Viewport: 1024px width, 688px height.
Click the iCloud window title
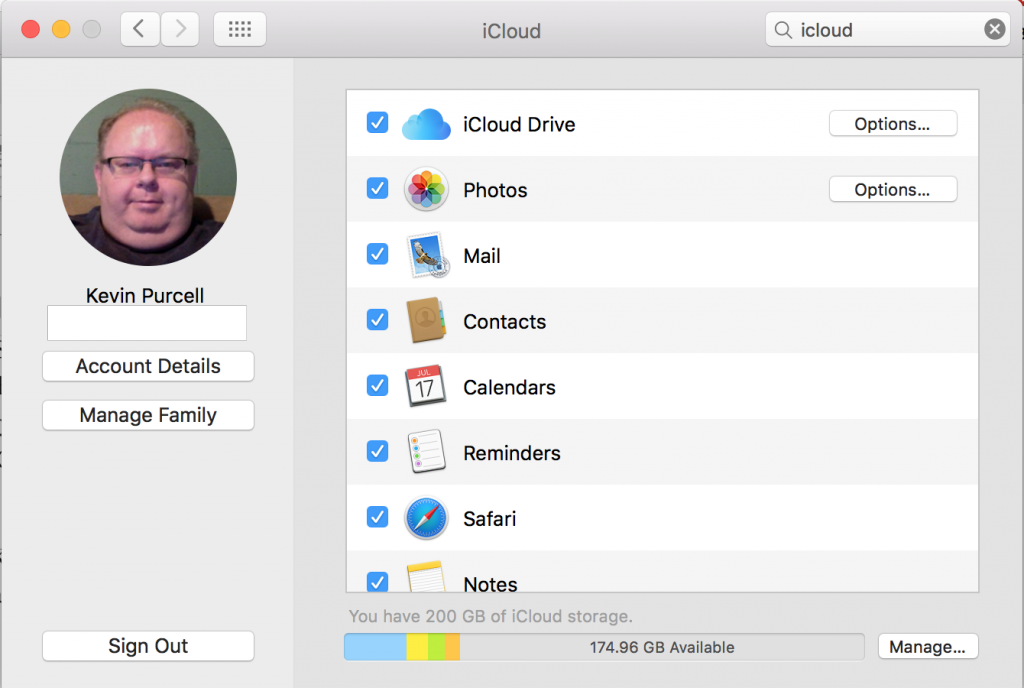pos(511,31)
